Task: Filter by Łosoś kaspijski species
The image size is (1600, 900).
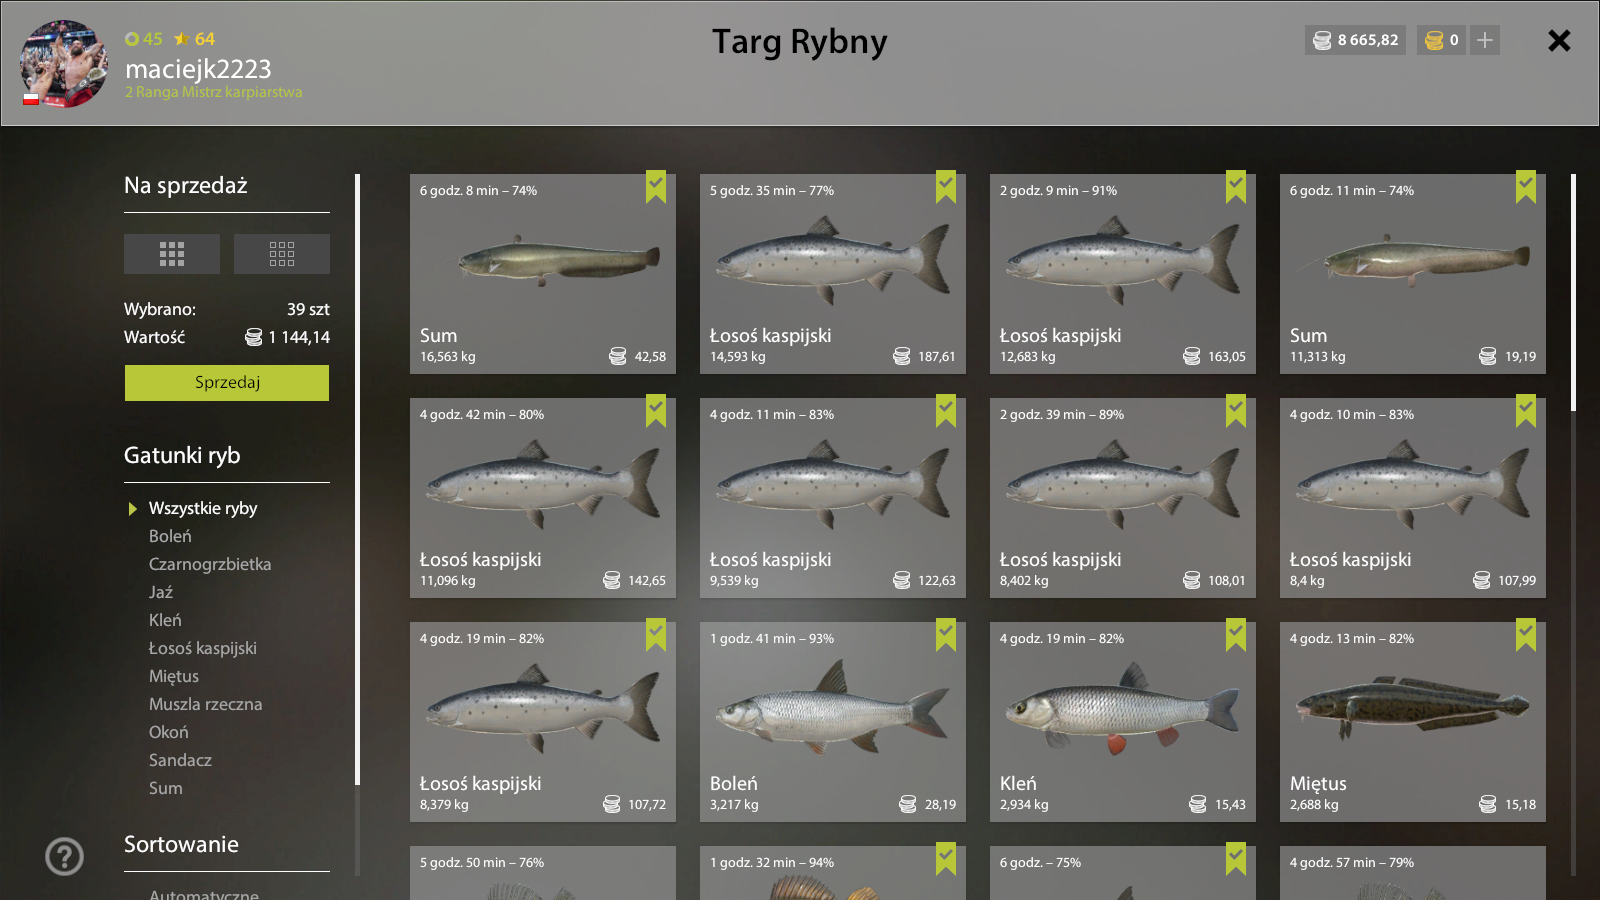Action: pos(203,648)
